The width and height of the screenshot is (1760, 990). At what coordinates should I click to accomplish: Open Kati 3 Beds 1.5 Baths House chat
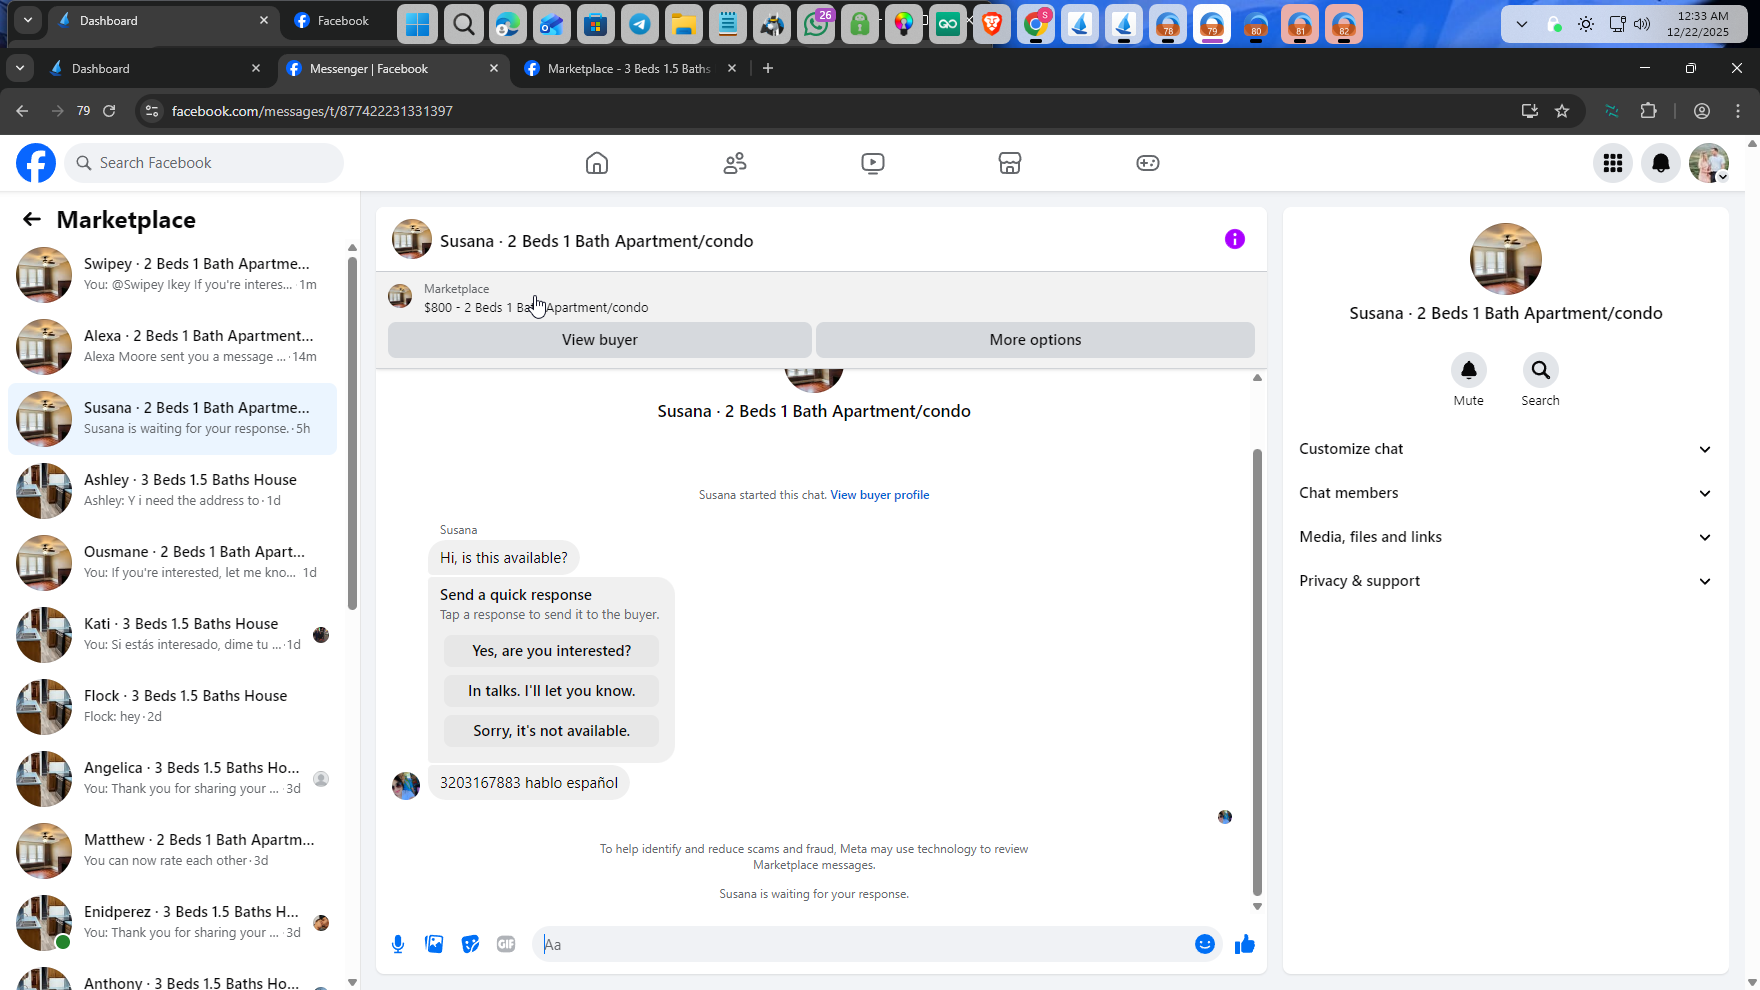click(x=172, y=635)
